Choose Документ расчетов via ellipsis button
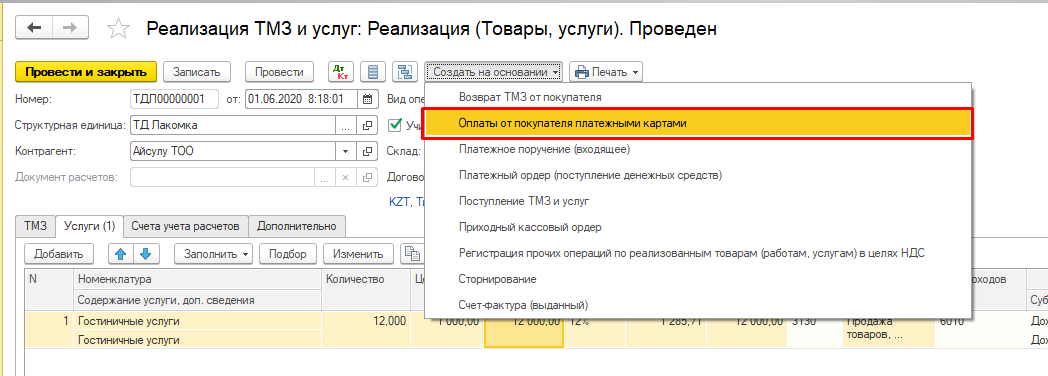1048x376 pixels. pos(324,177)
